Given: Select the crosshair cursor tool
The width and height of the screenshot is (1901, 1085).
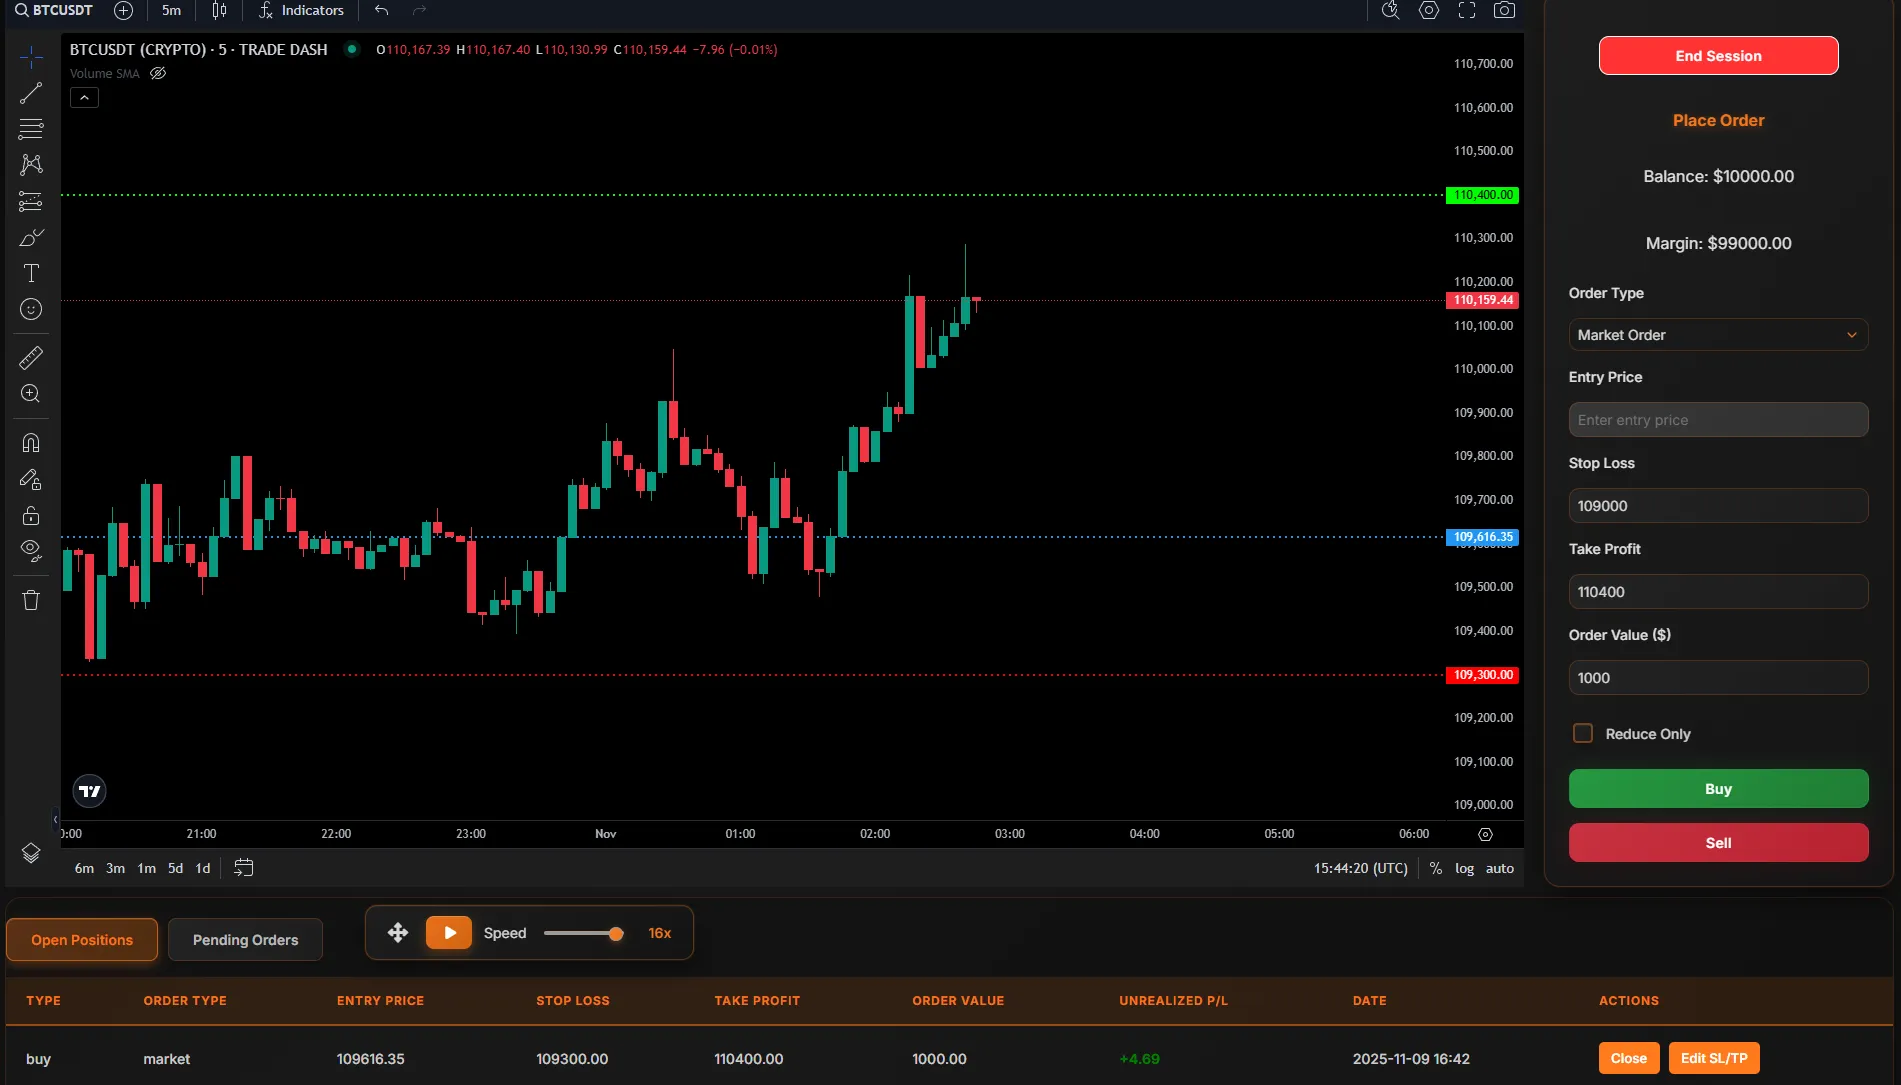Looking at the screenshot, I should point(31,57).
